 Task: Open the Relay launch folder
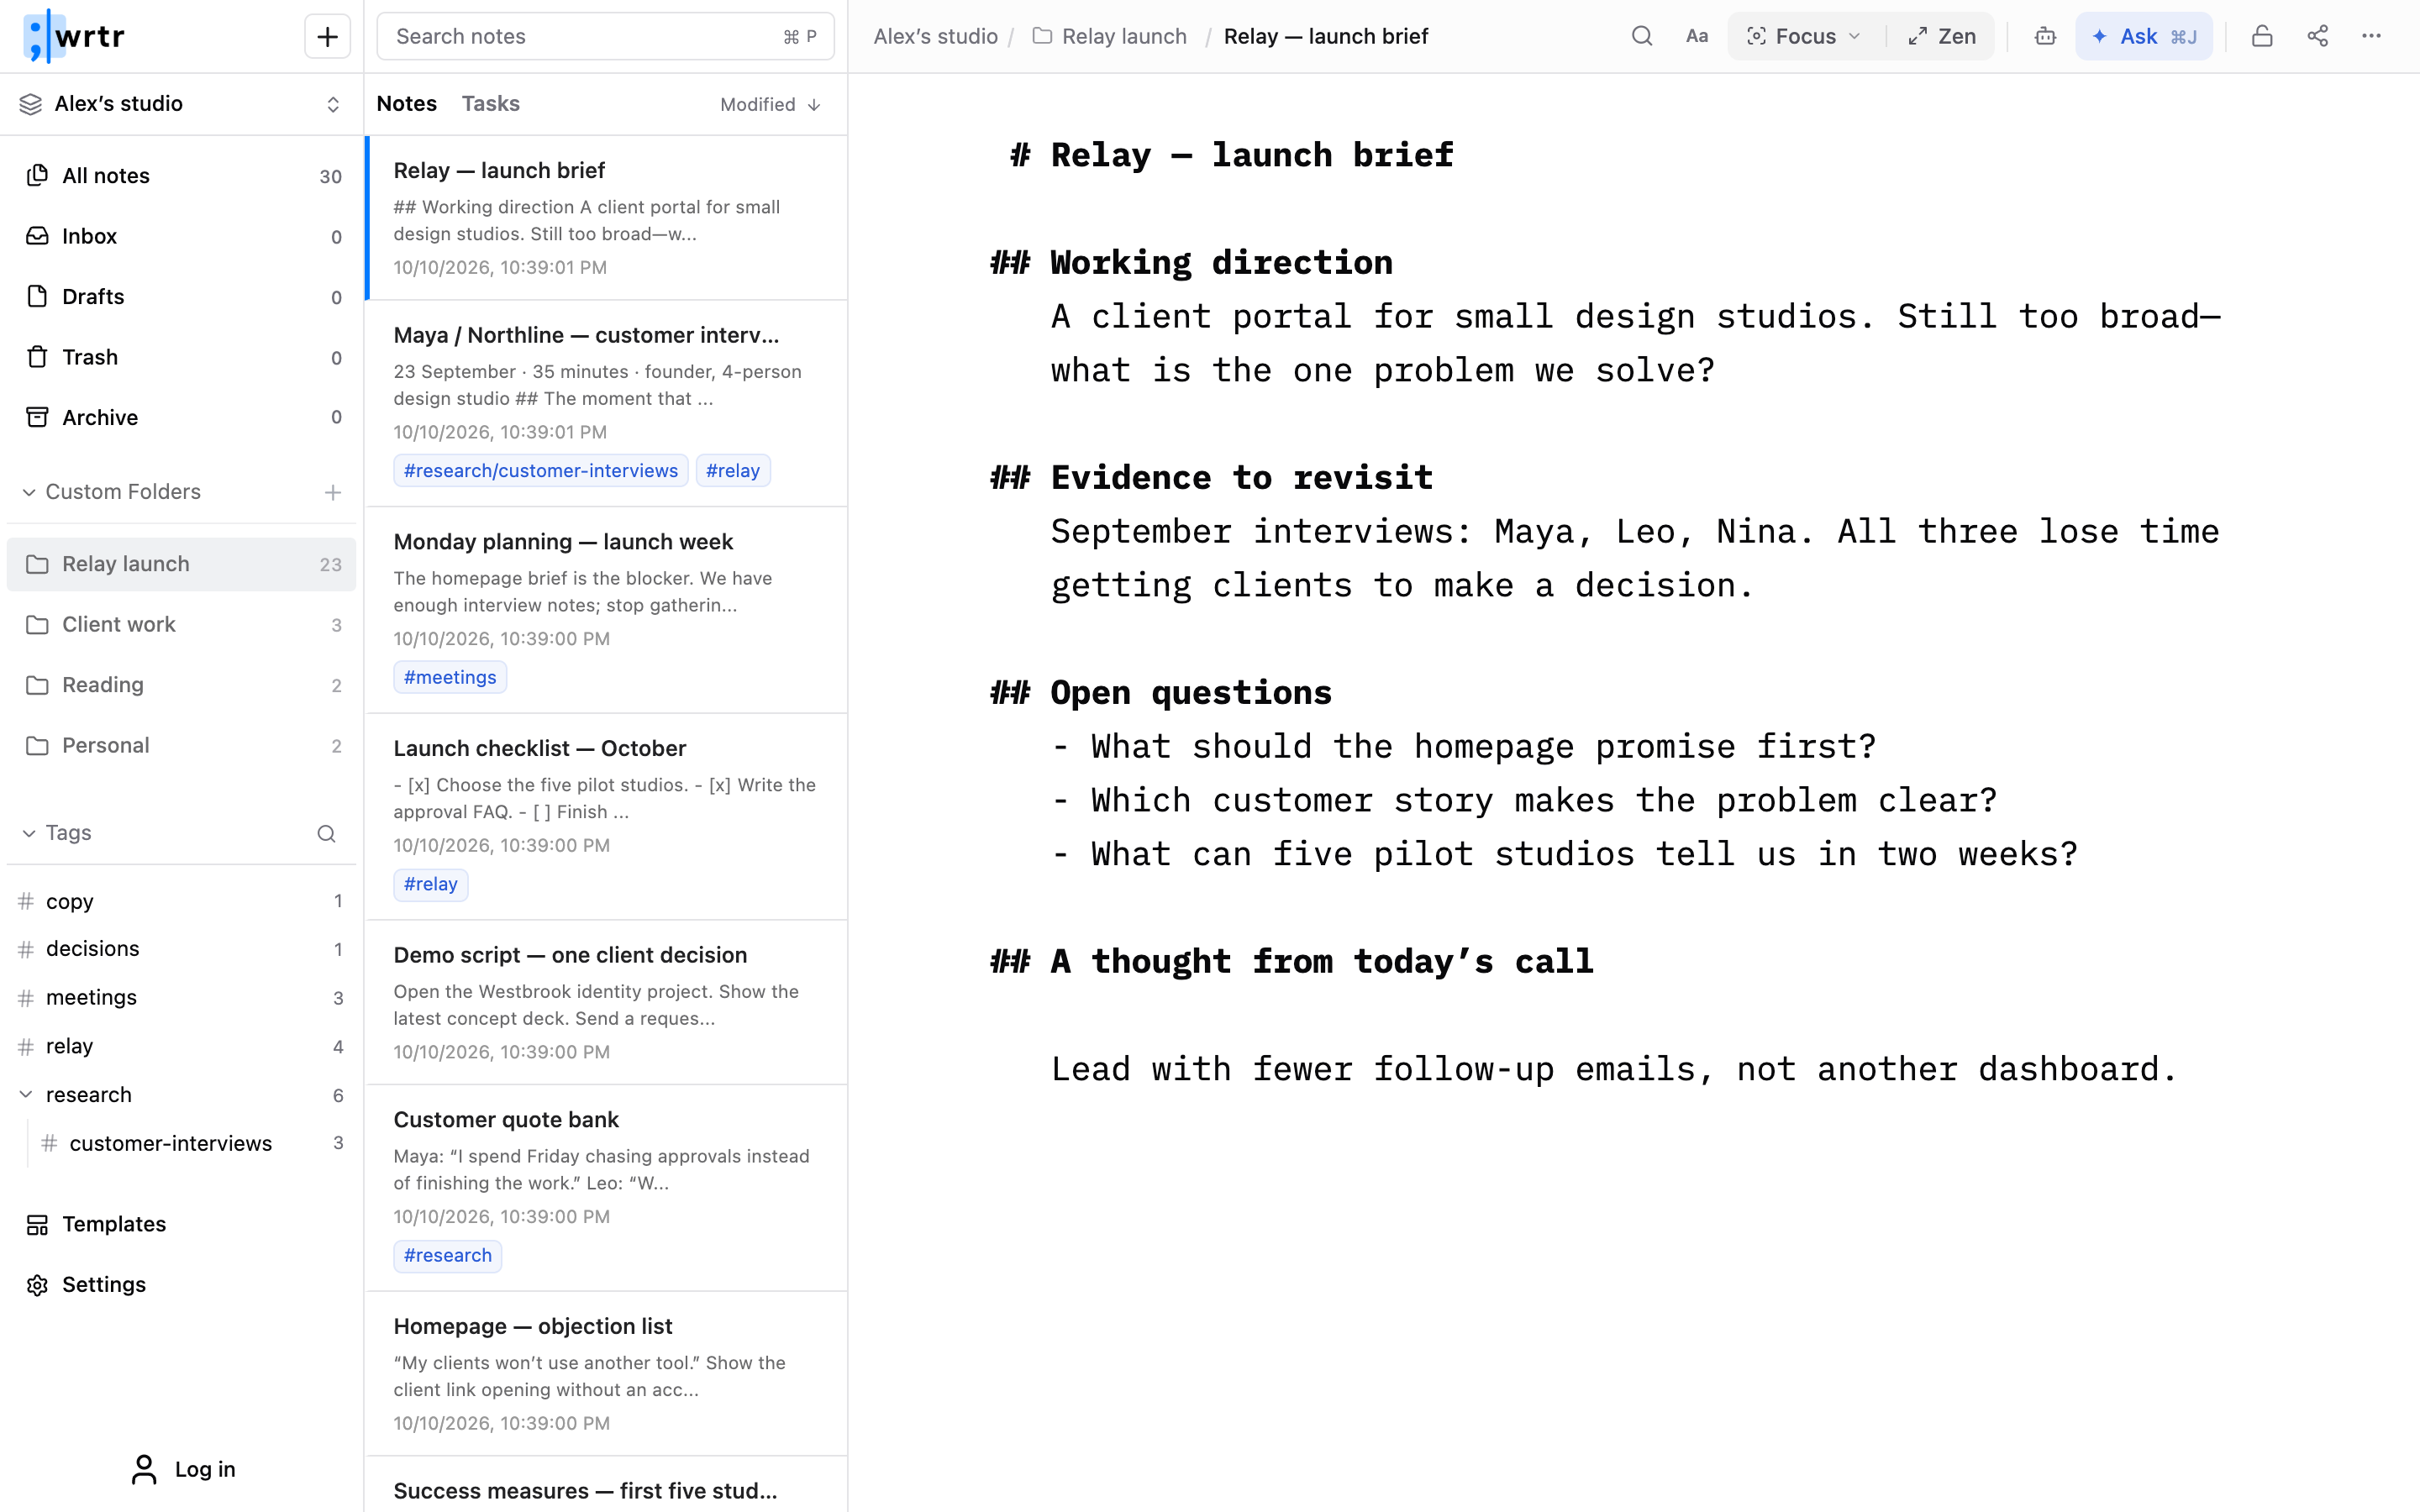click(182, 564)
